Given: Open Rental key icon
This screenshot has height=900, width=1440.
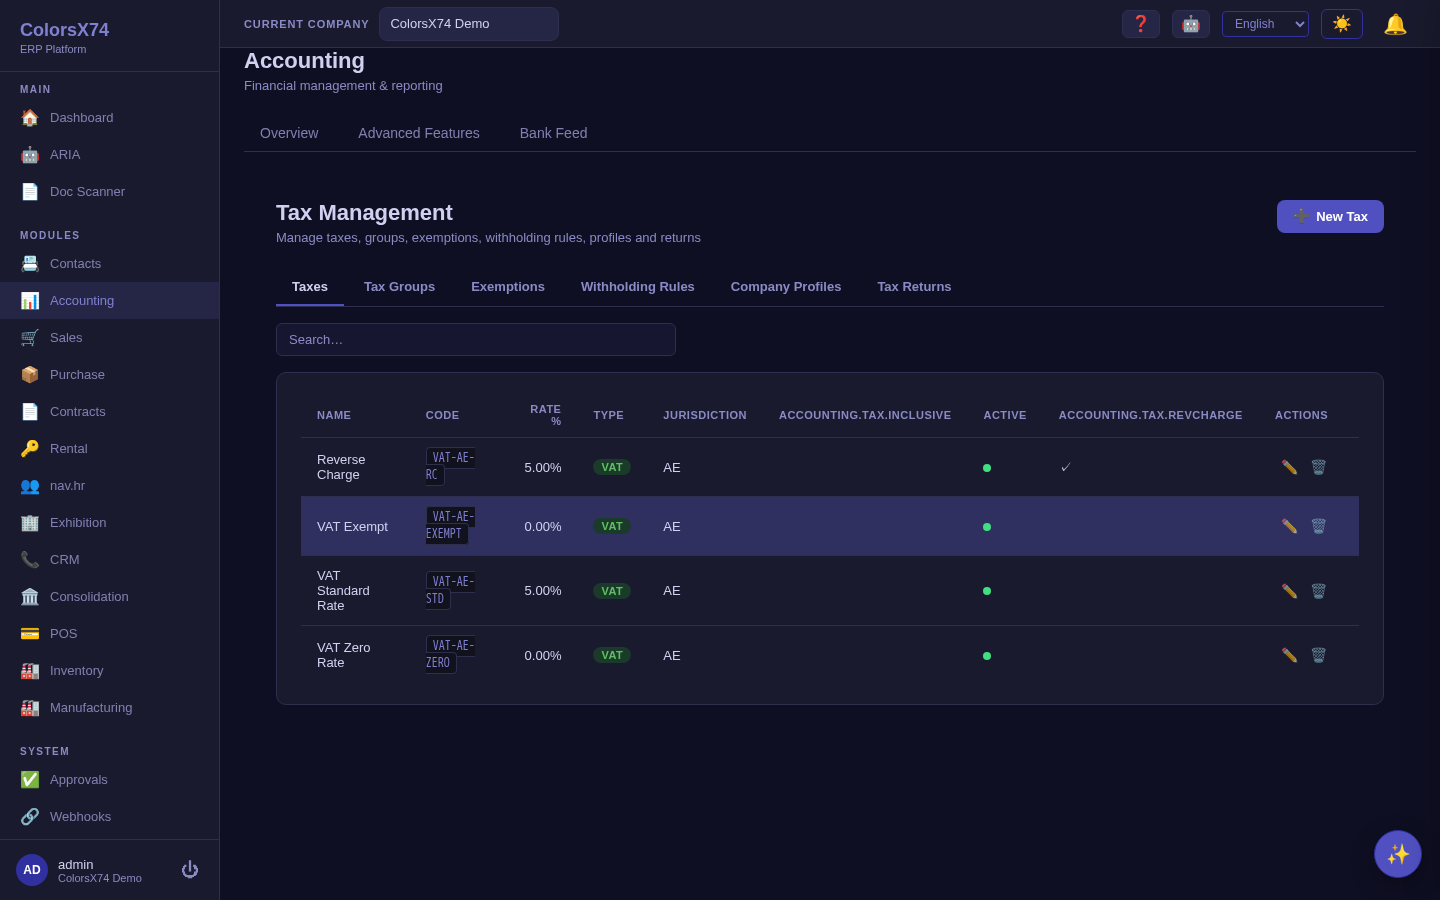Looking at the screenshot, I should coord(30,449).
